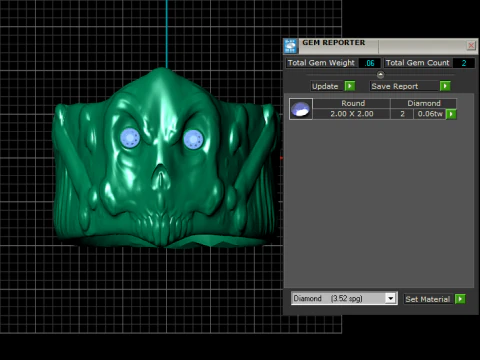
Task: Click the green arrow next to Update
Action: click(x=350, y=86)
